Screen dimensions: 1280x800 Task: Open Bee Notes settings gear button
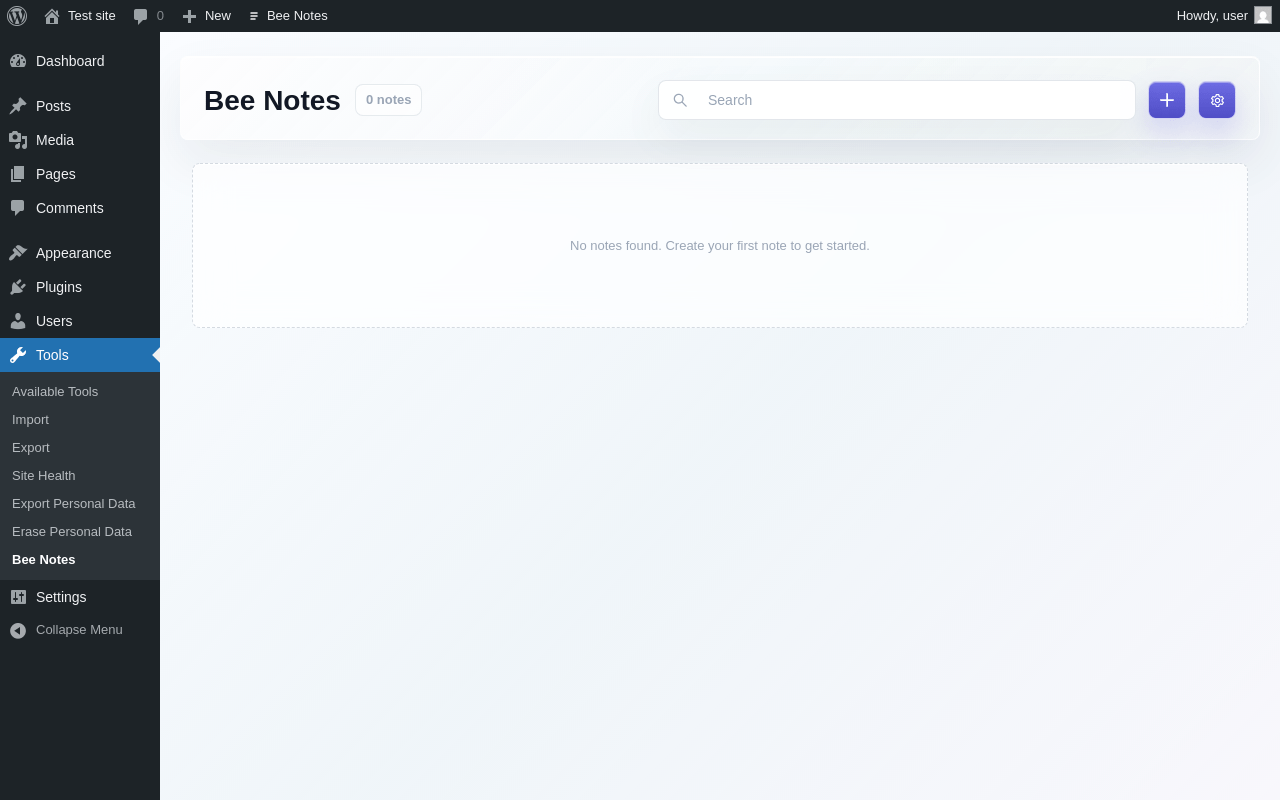pyautogui.click(x=1217, y=100)
